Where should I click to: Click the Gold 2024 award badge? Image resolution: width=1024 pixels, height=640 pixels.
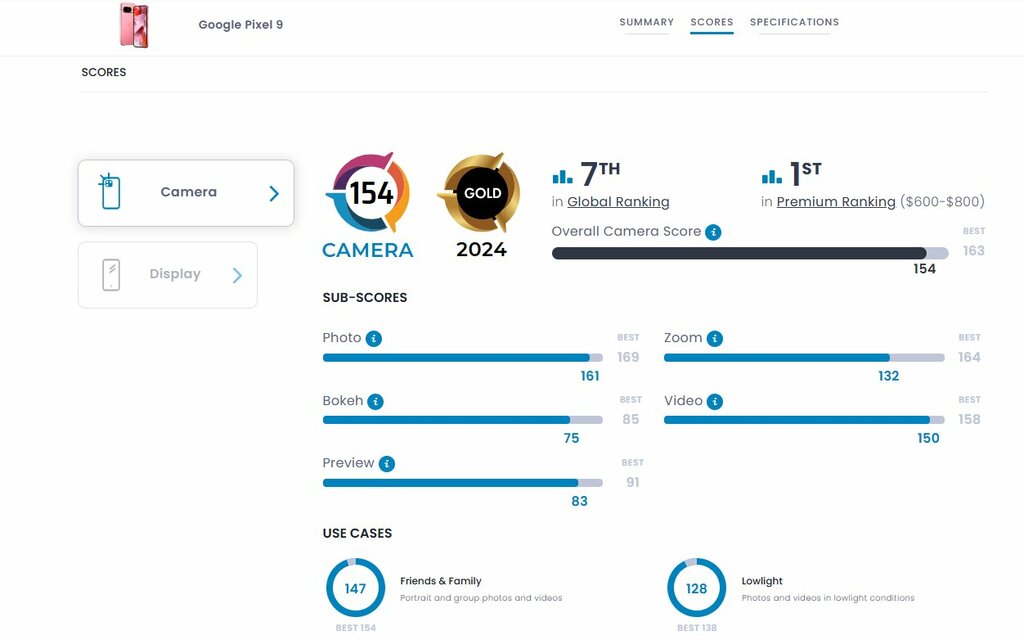pos(481,193)
